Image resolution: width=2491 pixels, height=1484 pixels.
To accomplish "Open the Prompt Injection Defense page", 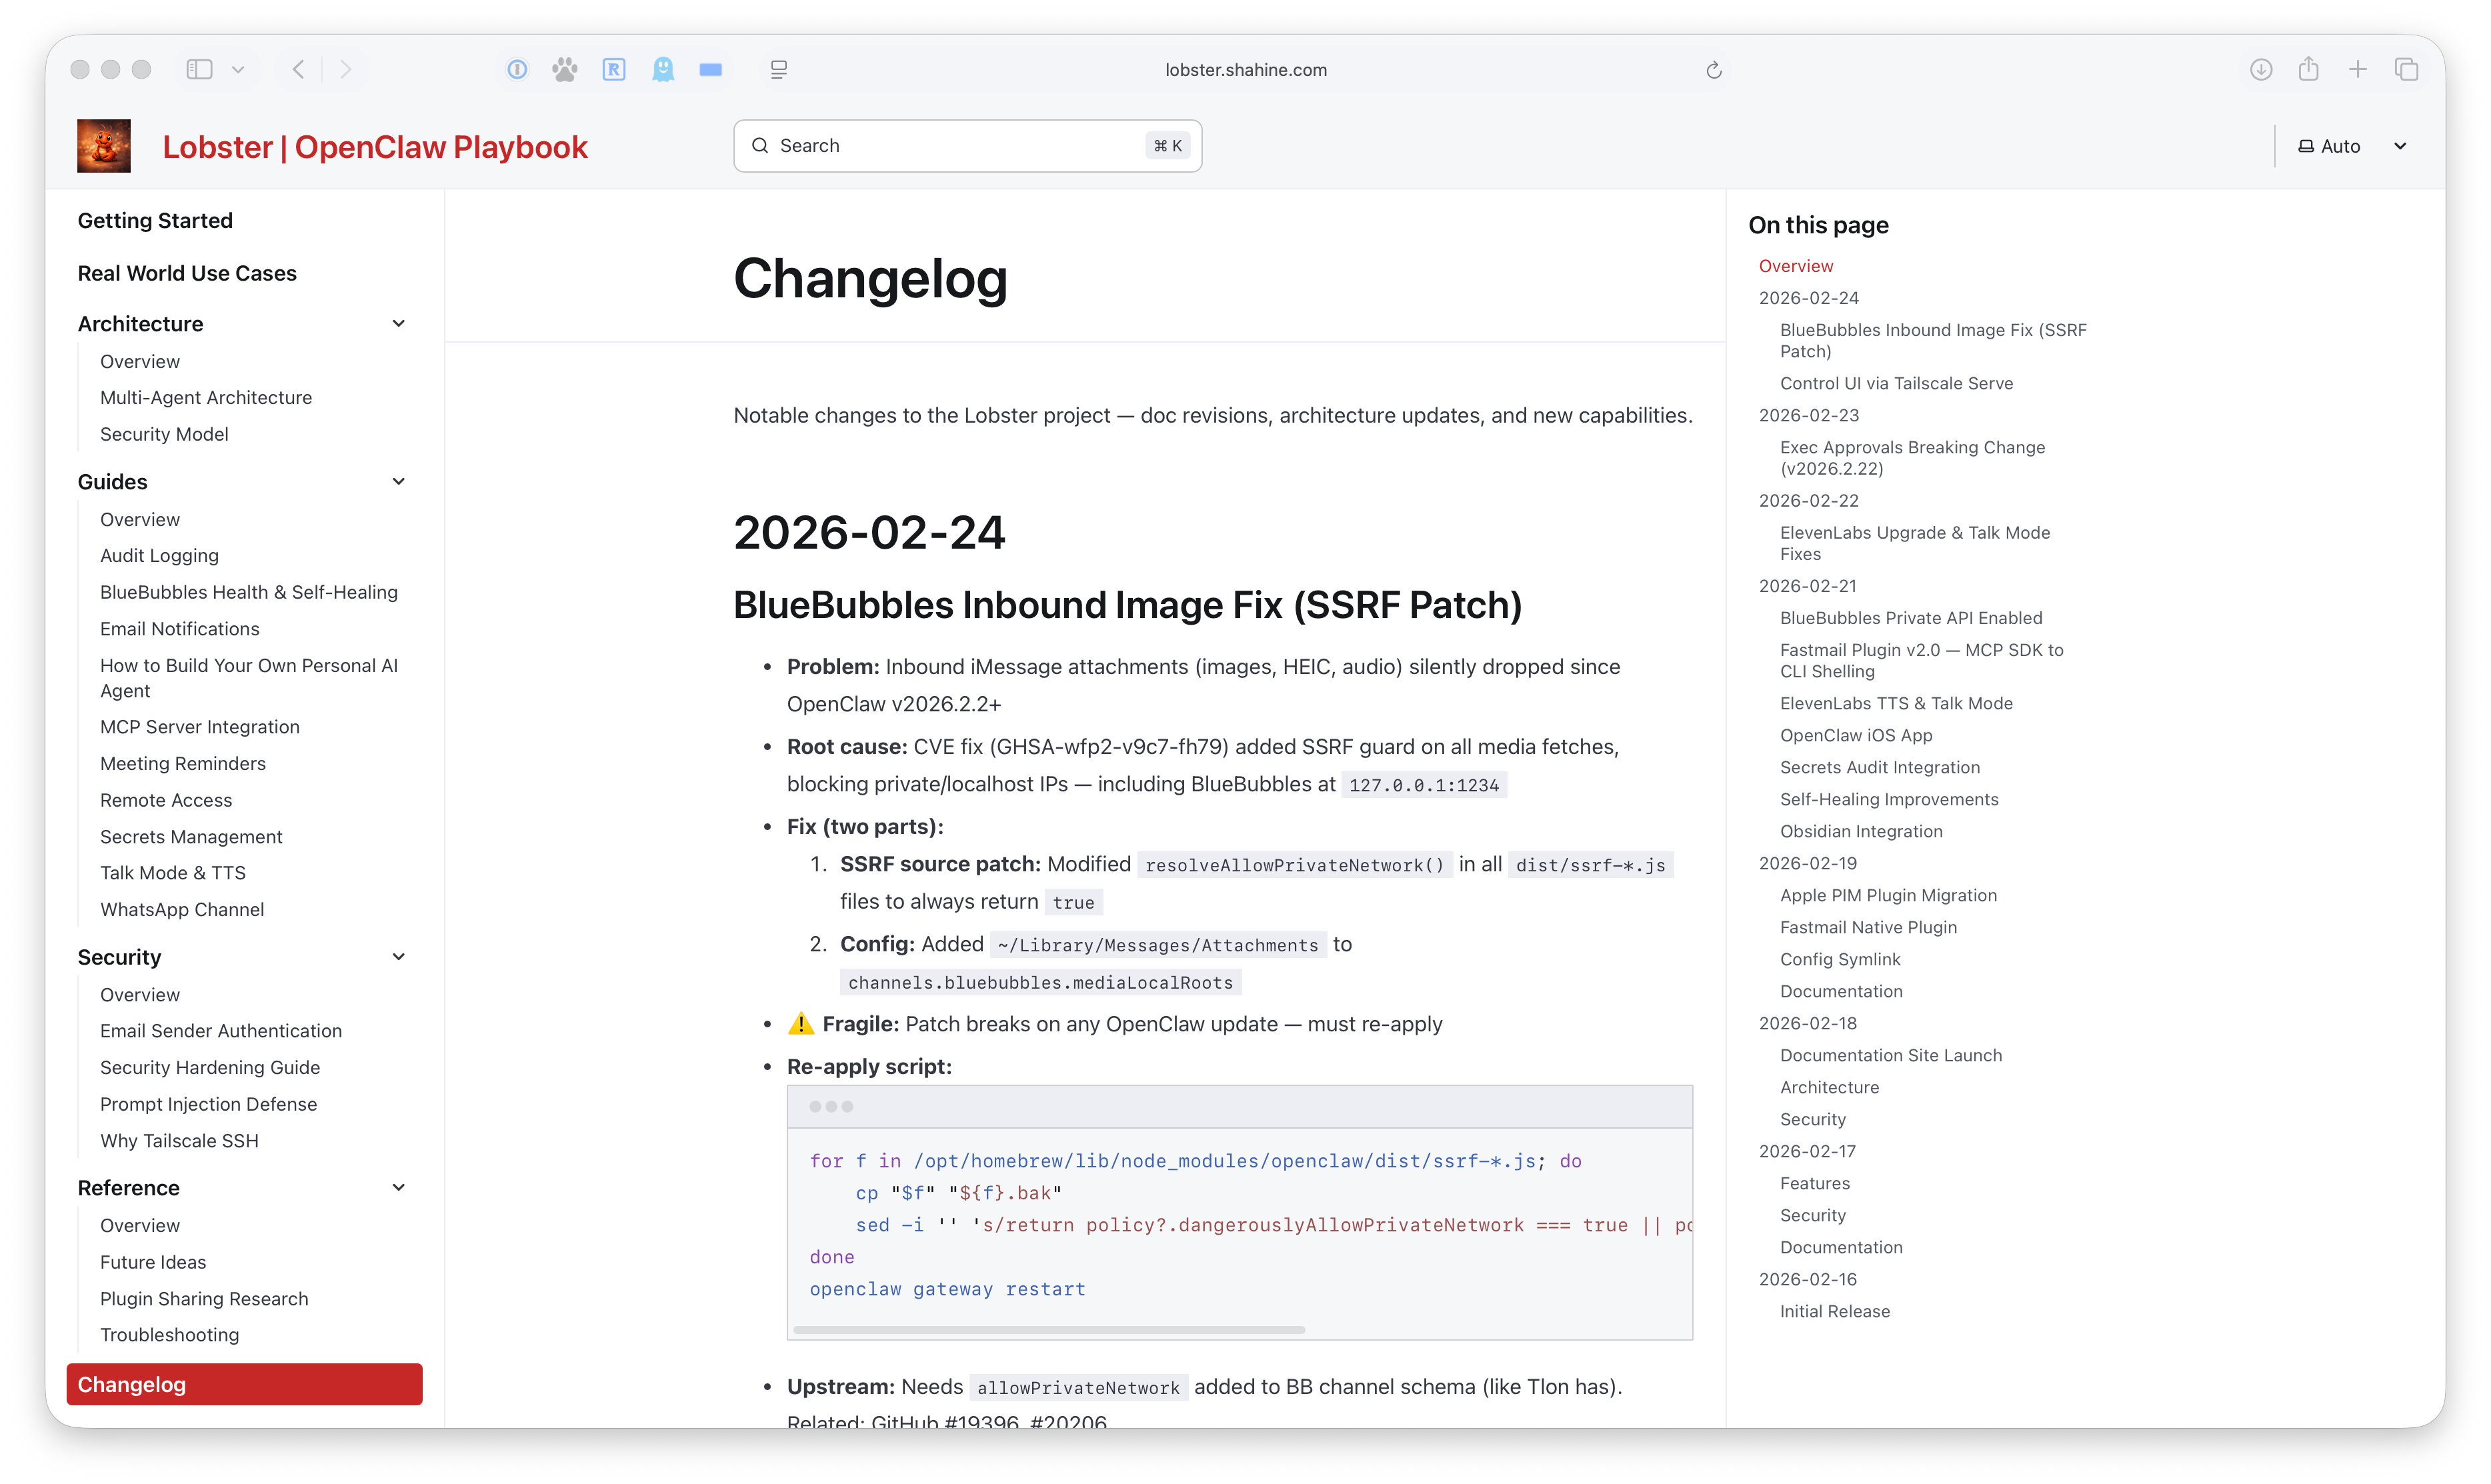I will 208,1104.
